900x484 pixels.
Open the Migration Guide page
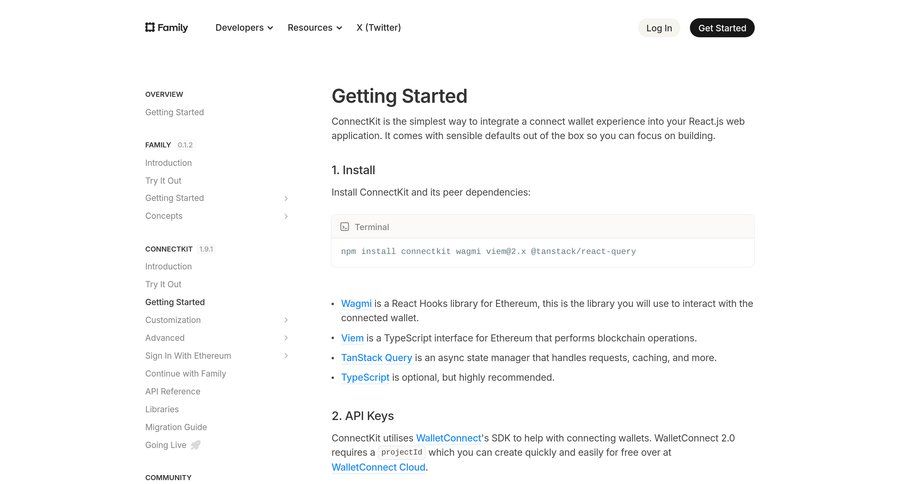[176, 427]
